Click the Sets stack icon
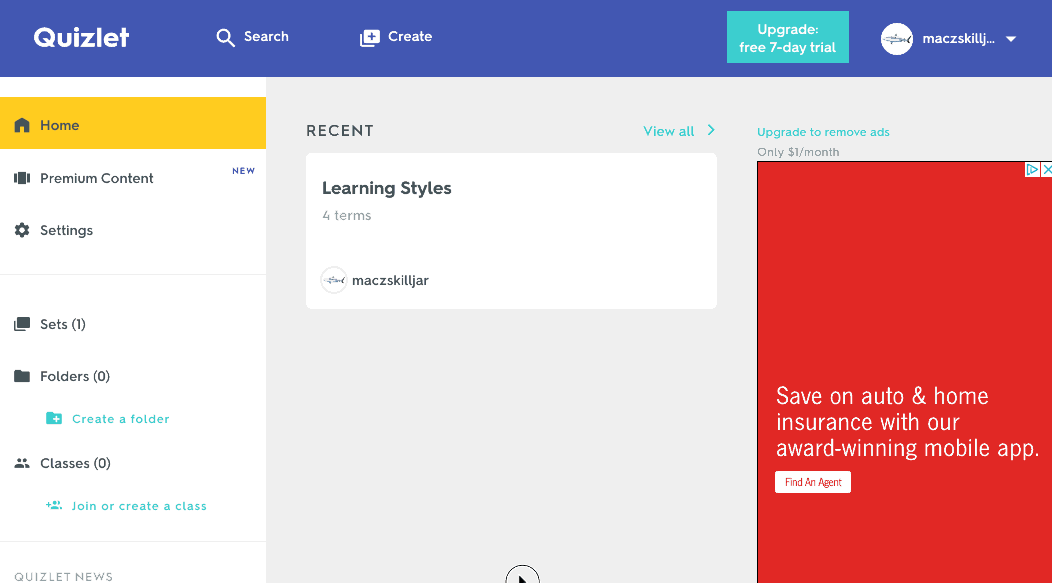Image resolution: width=1052 pixels, height=583 pixels. tap(22, 324)
